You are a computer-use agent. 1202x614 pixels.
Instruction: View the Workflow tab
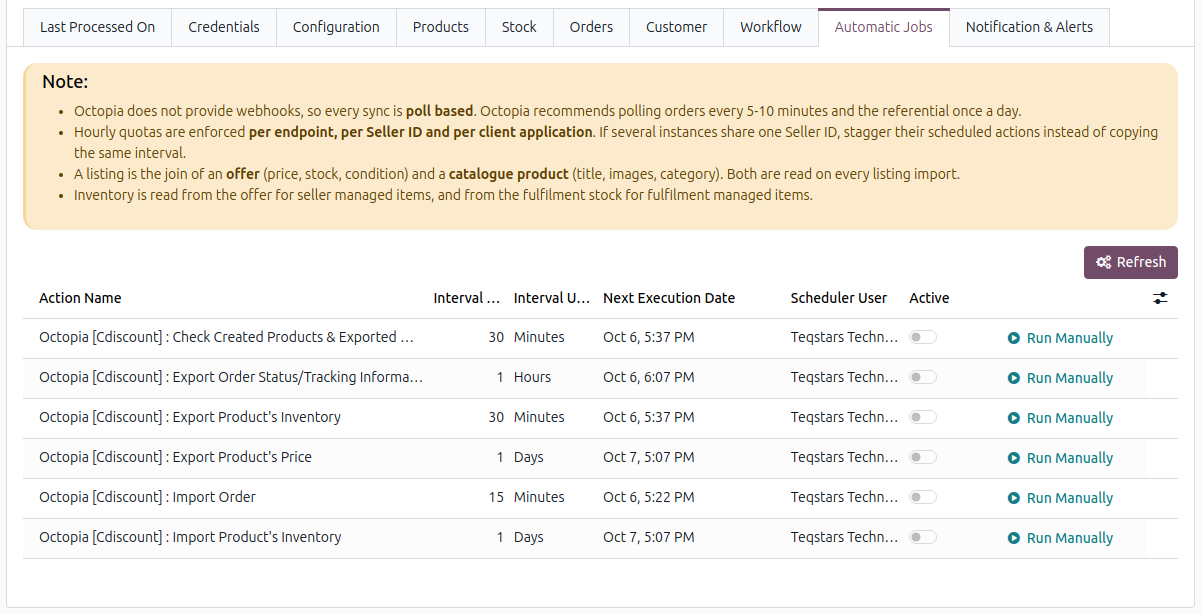click(771, 27)
